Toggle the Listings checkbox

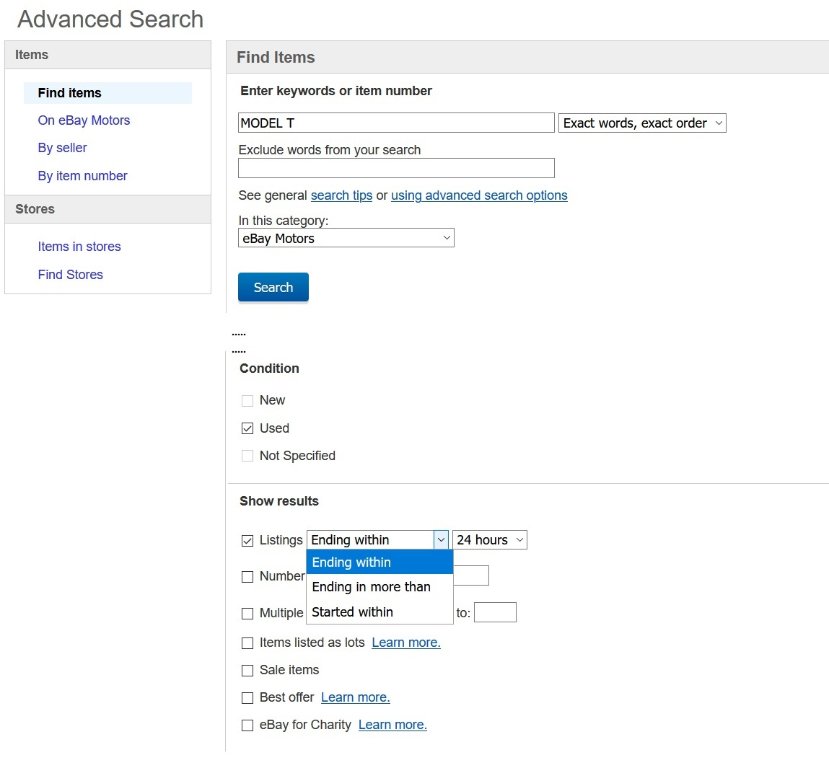247,540
